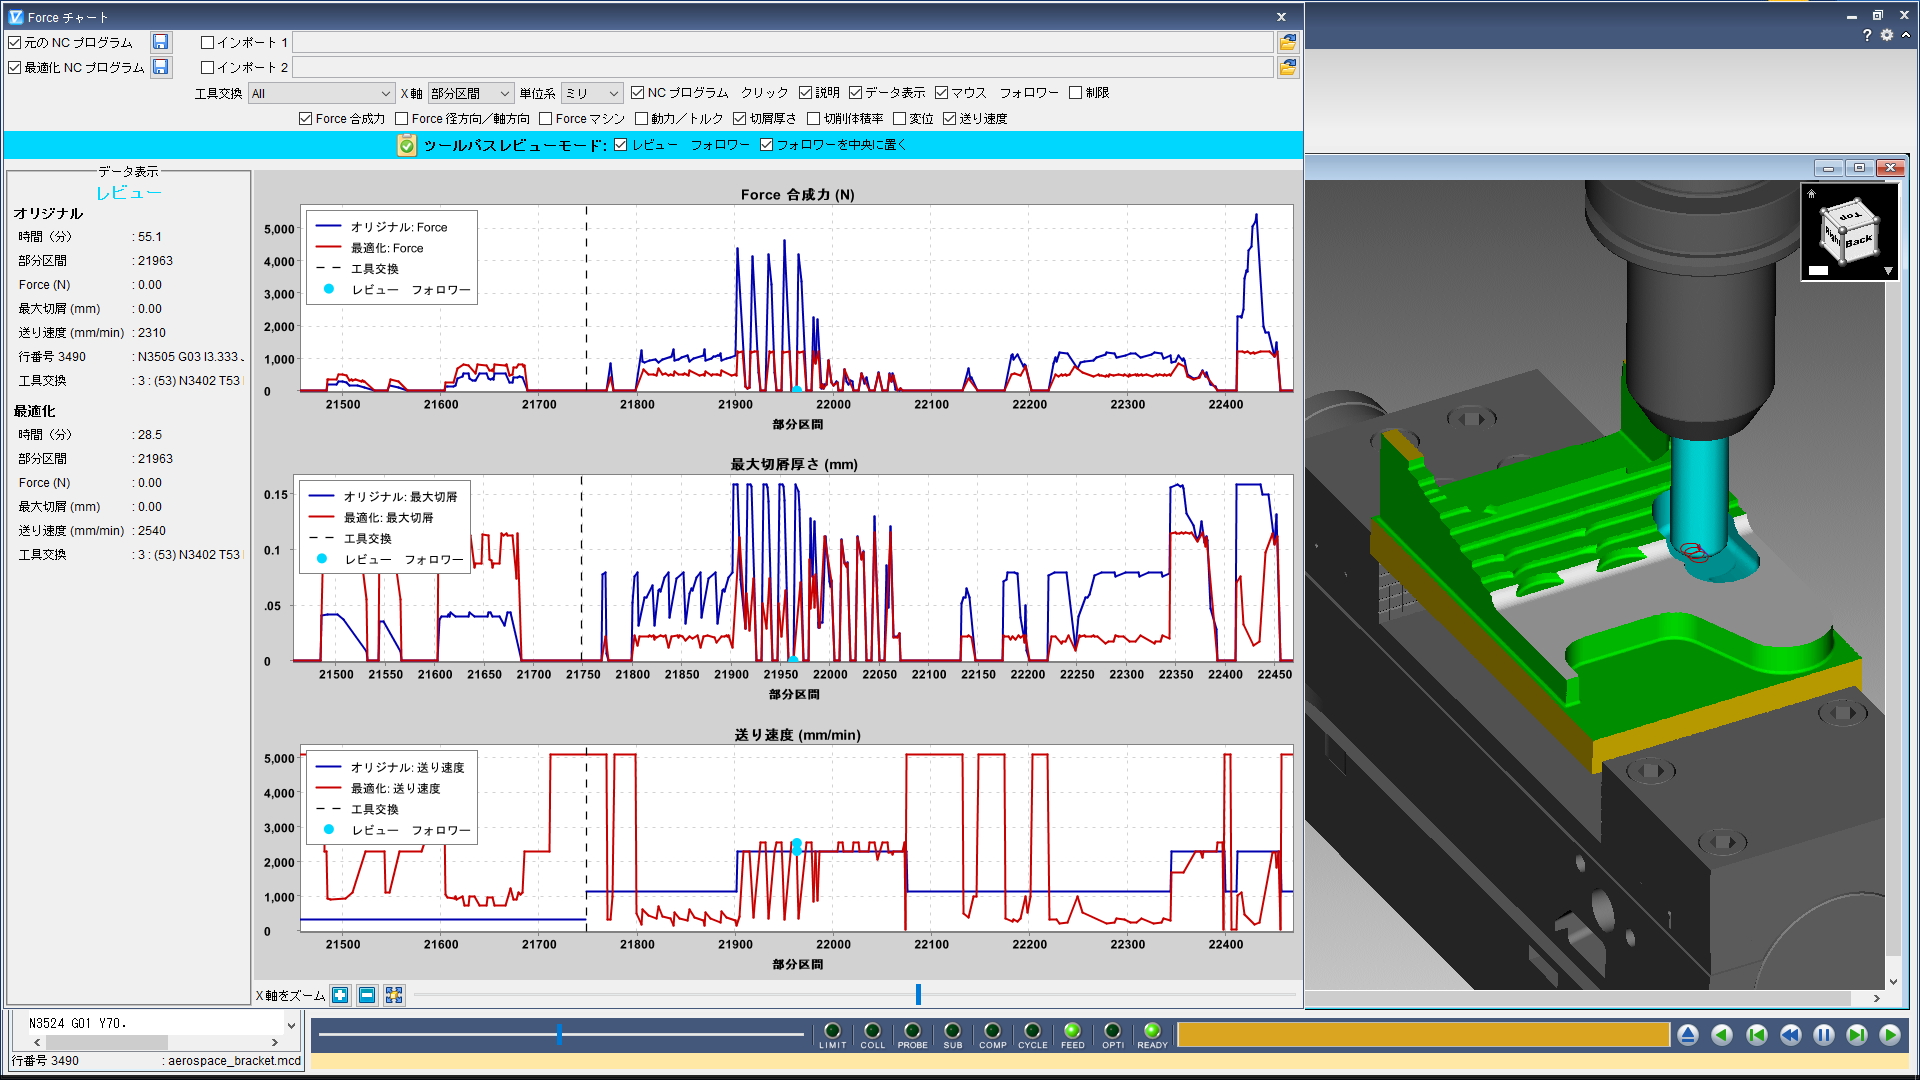Click the OPTI status indicator
This screenshot has width=1920, height=1080.
pyautogui.click(x=1112, y=1030)
